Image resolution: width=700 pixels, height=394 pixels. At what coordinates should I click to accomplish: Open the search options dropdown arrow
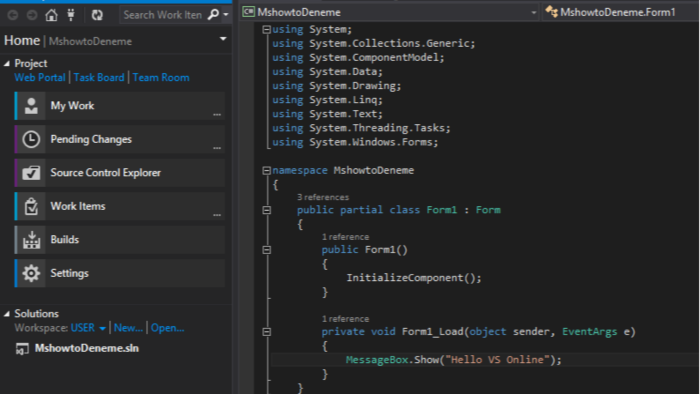coord(226,15)
